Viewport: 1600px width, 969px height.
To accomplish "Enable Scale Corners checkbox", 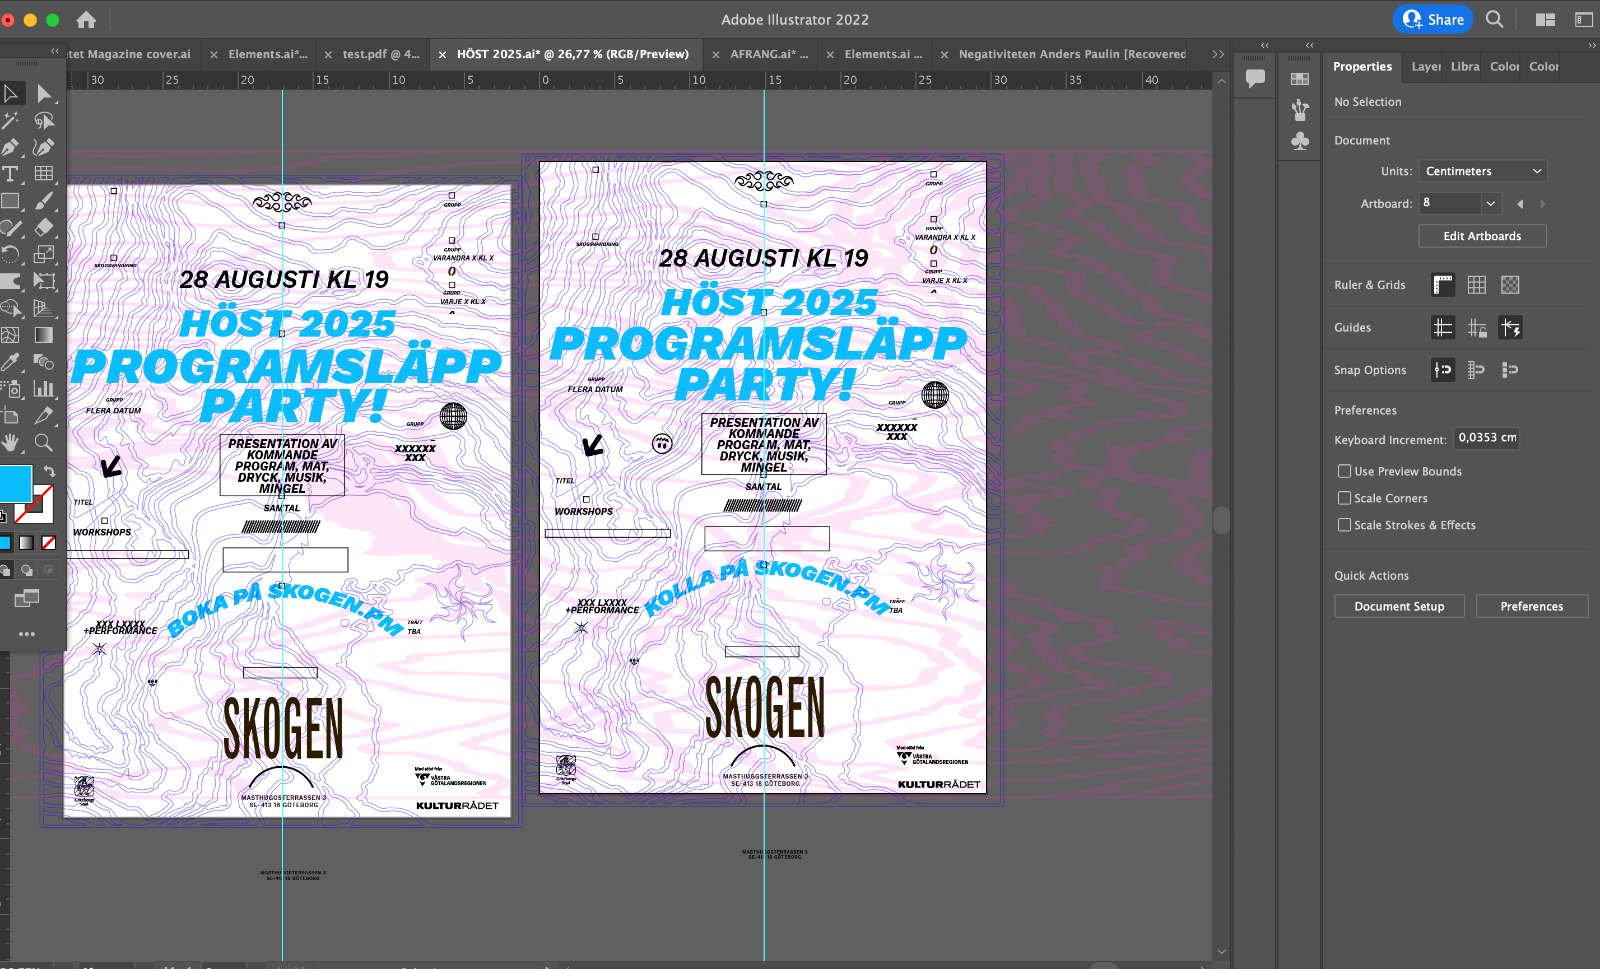I will tap(1344, 498).
